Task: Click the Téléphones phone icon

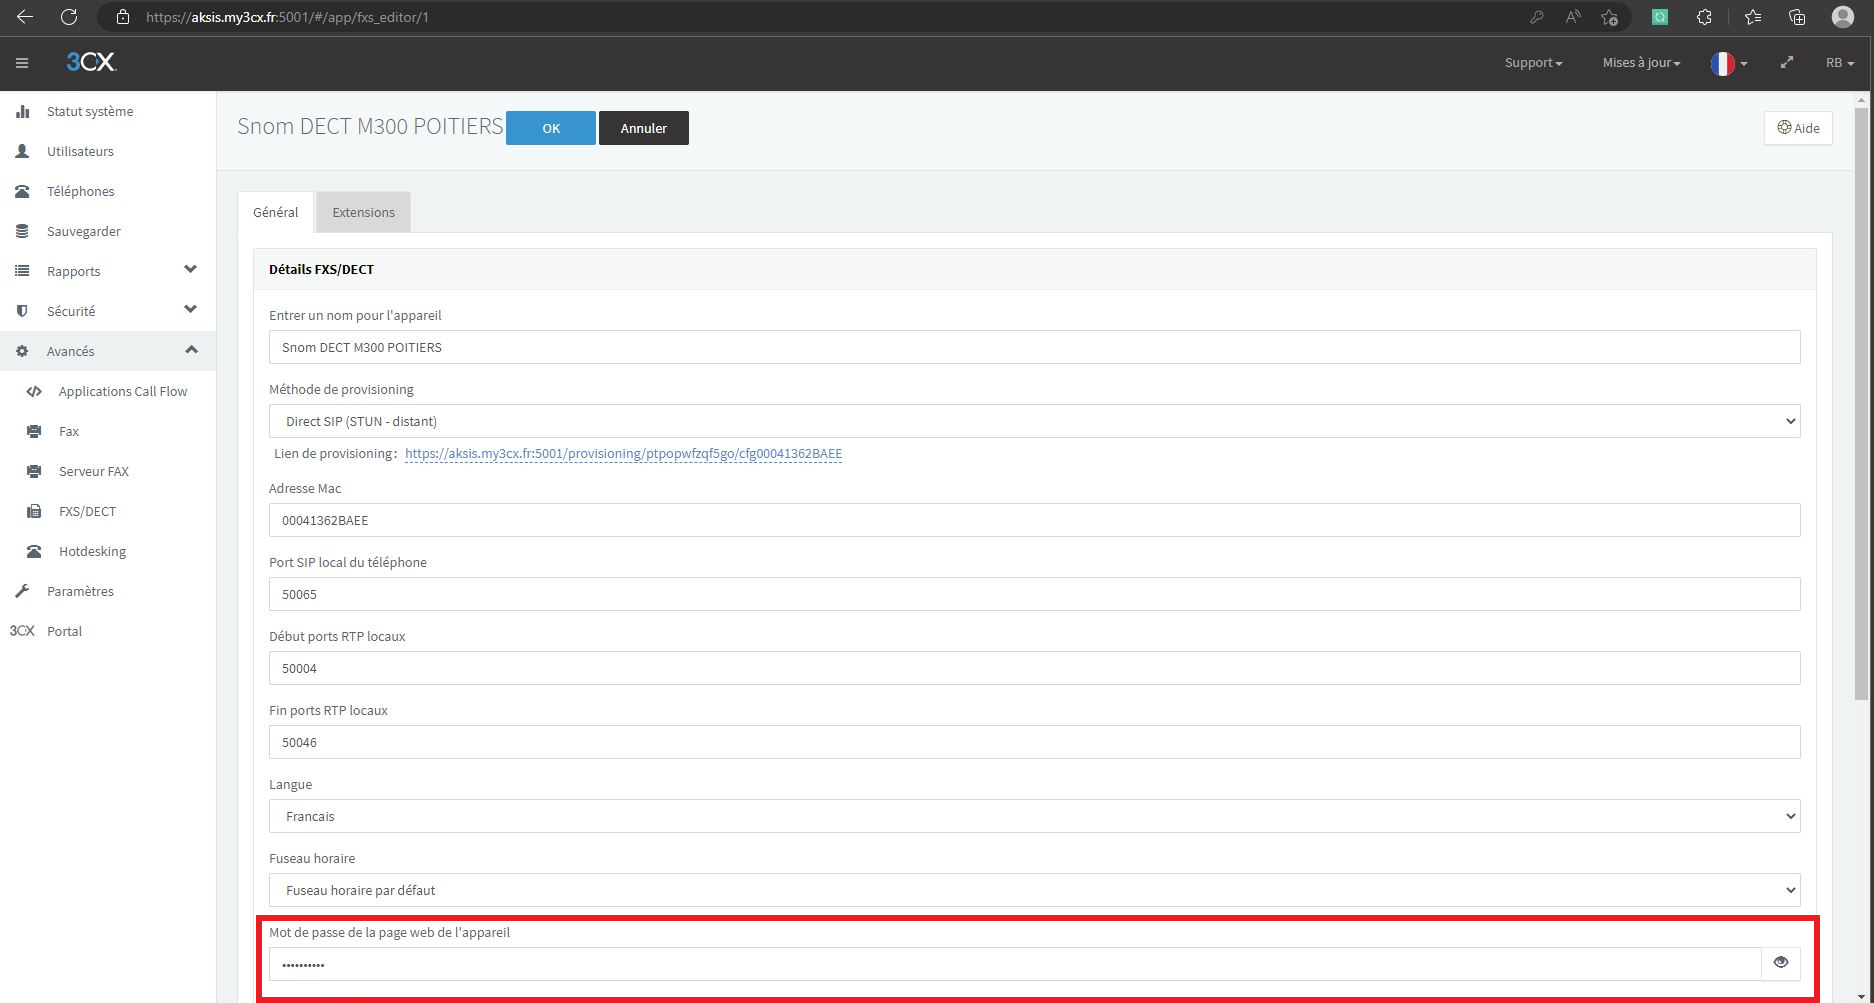Action: pyautogui.click(x=22, y=191)
